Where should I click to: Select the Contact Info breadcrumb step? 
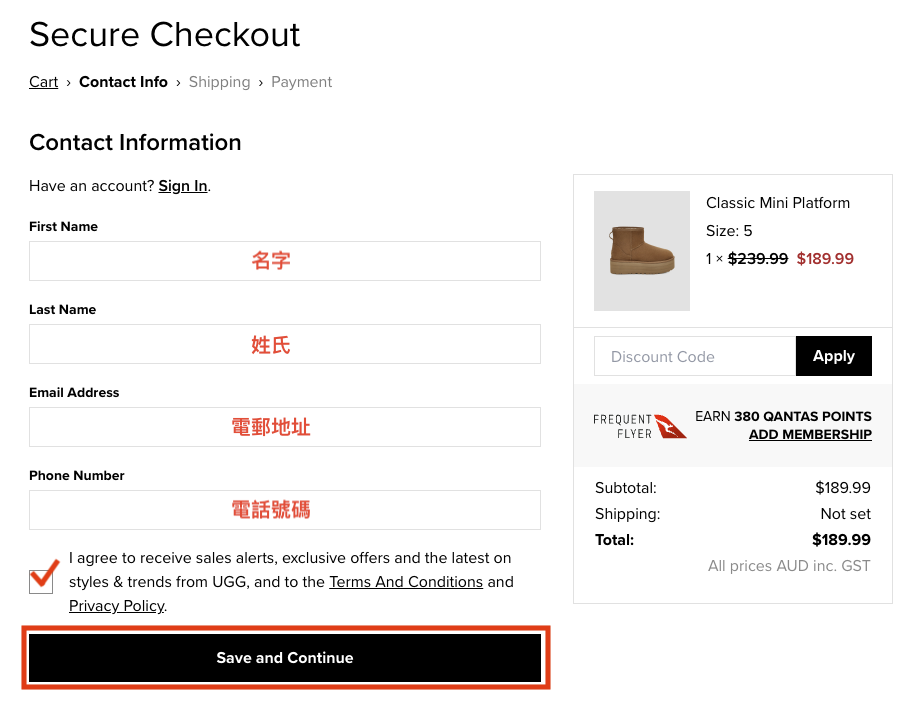point(123,82)
